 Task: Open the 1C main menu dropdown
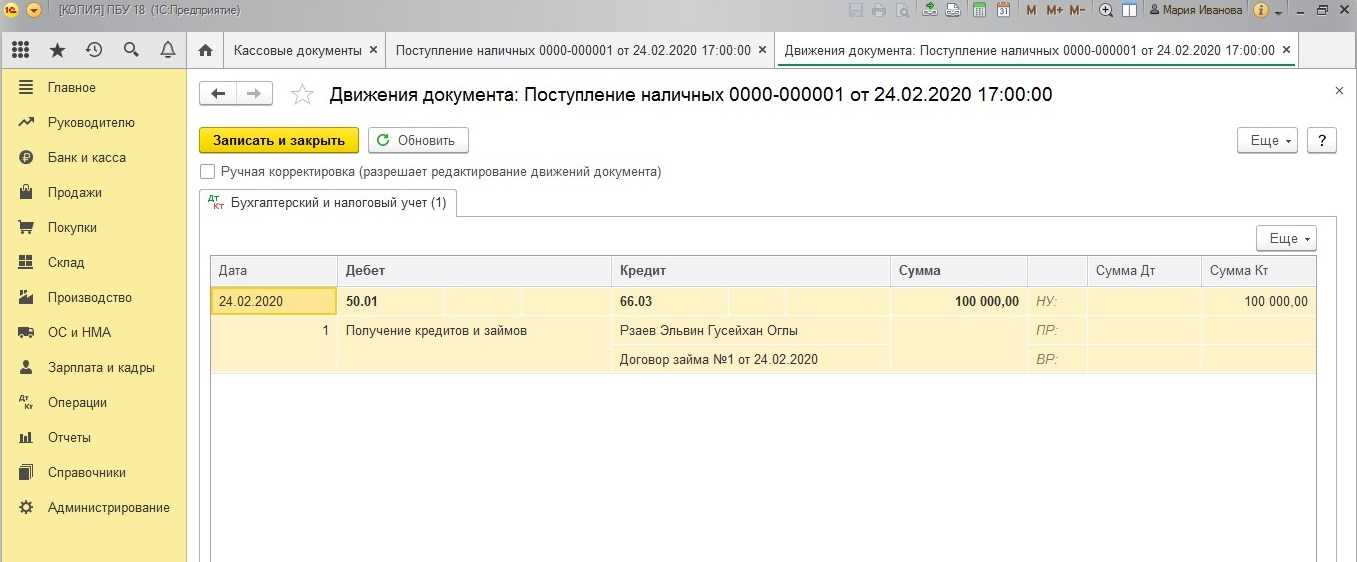(x=33, y=10)
